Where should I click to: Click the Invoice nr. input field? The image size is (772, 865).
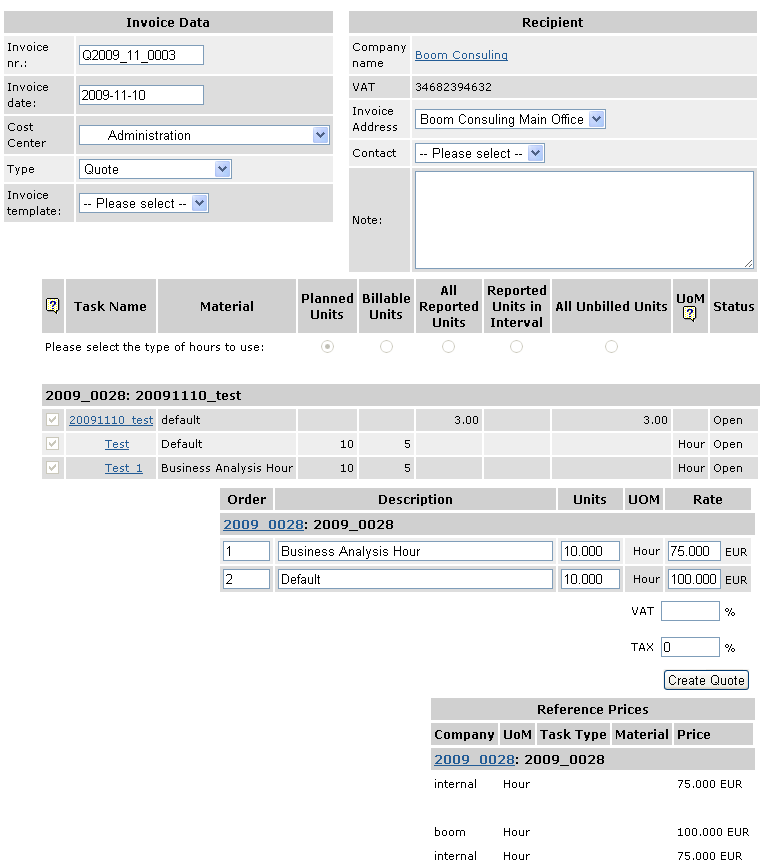pos(141,55)
